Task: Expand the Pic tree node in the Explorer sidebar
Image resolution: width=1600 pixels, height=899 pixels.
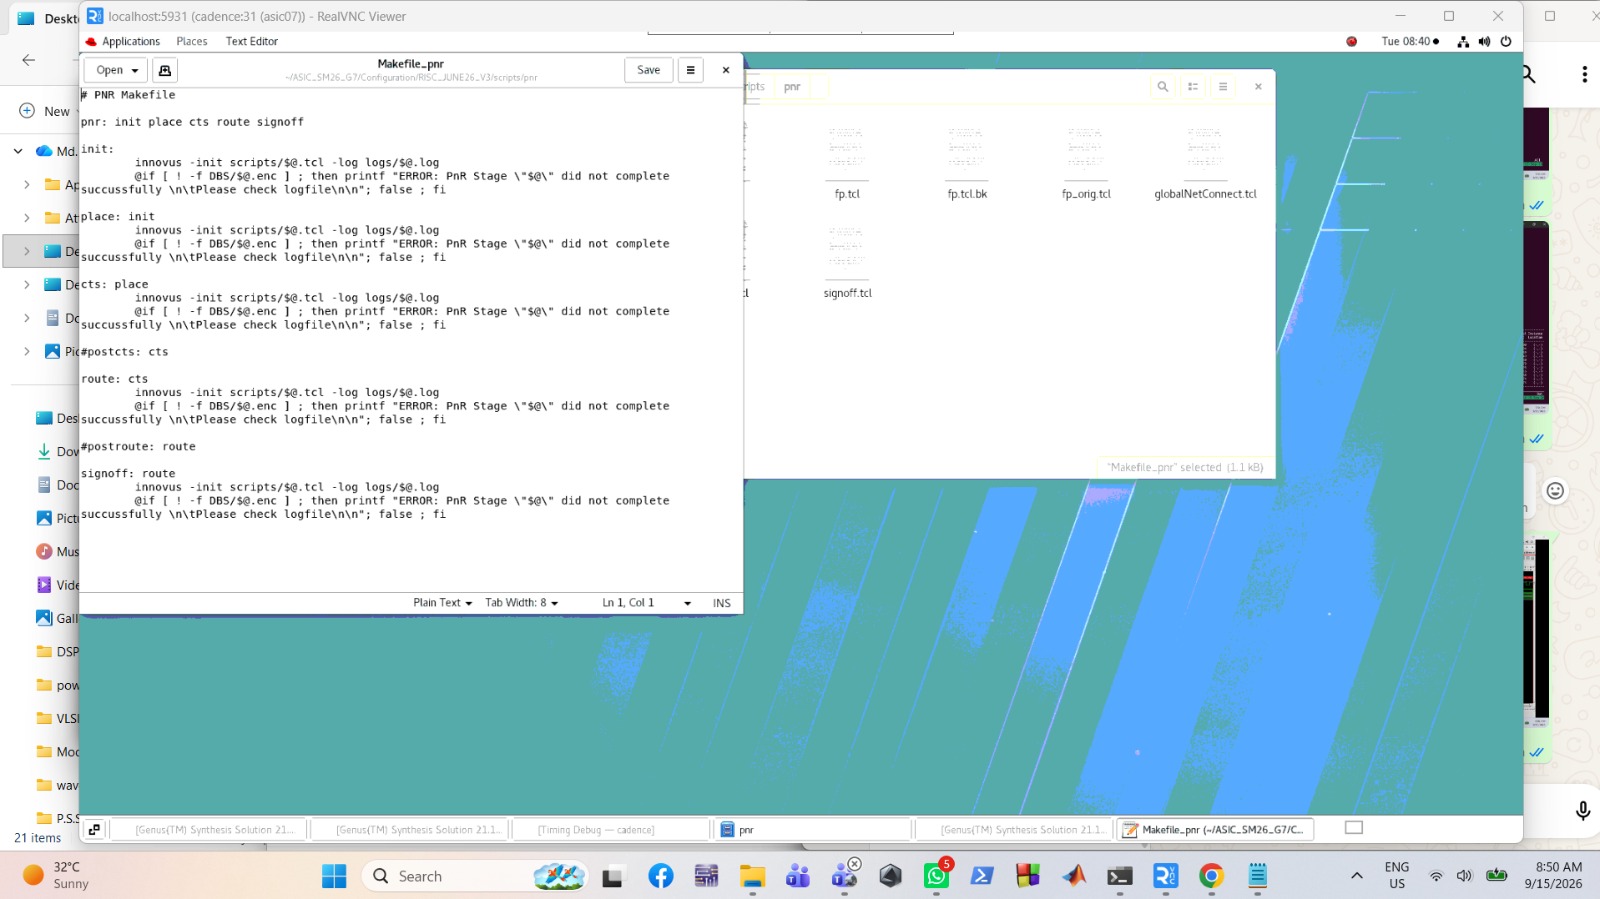Action: pos(27,351)
